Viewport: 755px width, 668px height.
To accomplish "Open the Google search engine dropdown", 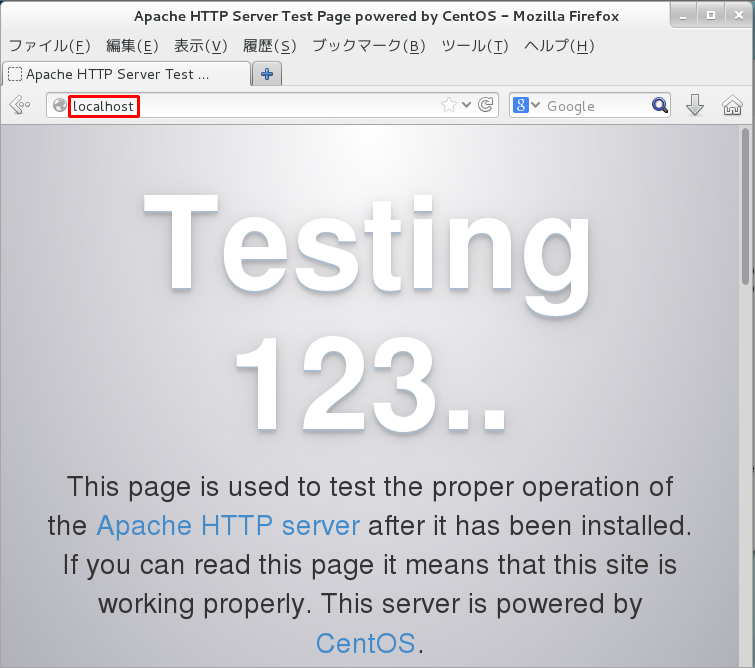I will 526,105.
